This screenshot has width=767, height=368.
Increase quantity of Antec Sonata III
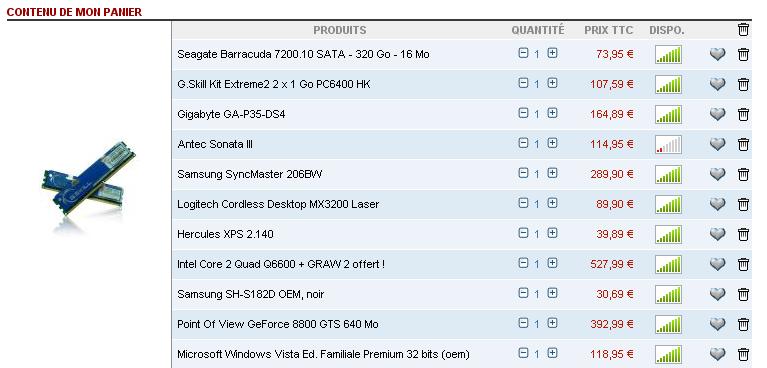coord(552,143)
